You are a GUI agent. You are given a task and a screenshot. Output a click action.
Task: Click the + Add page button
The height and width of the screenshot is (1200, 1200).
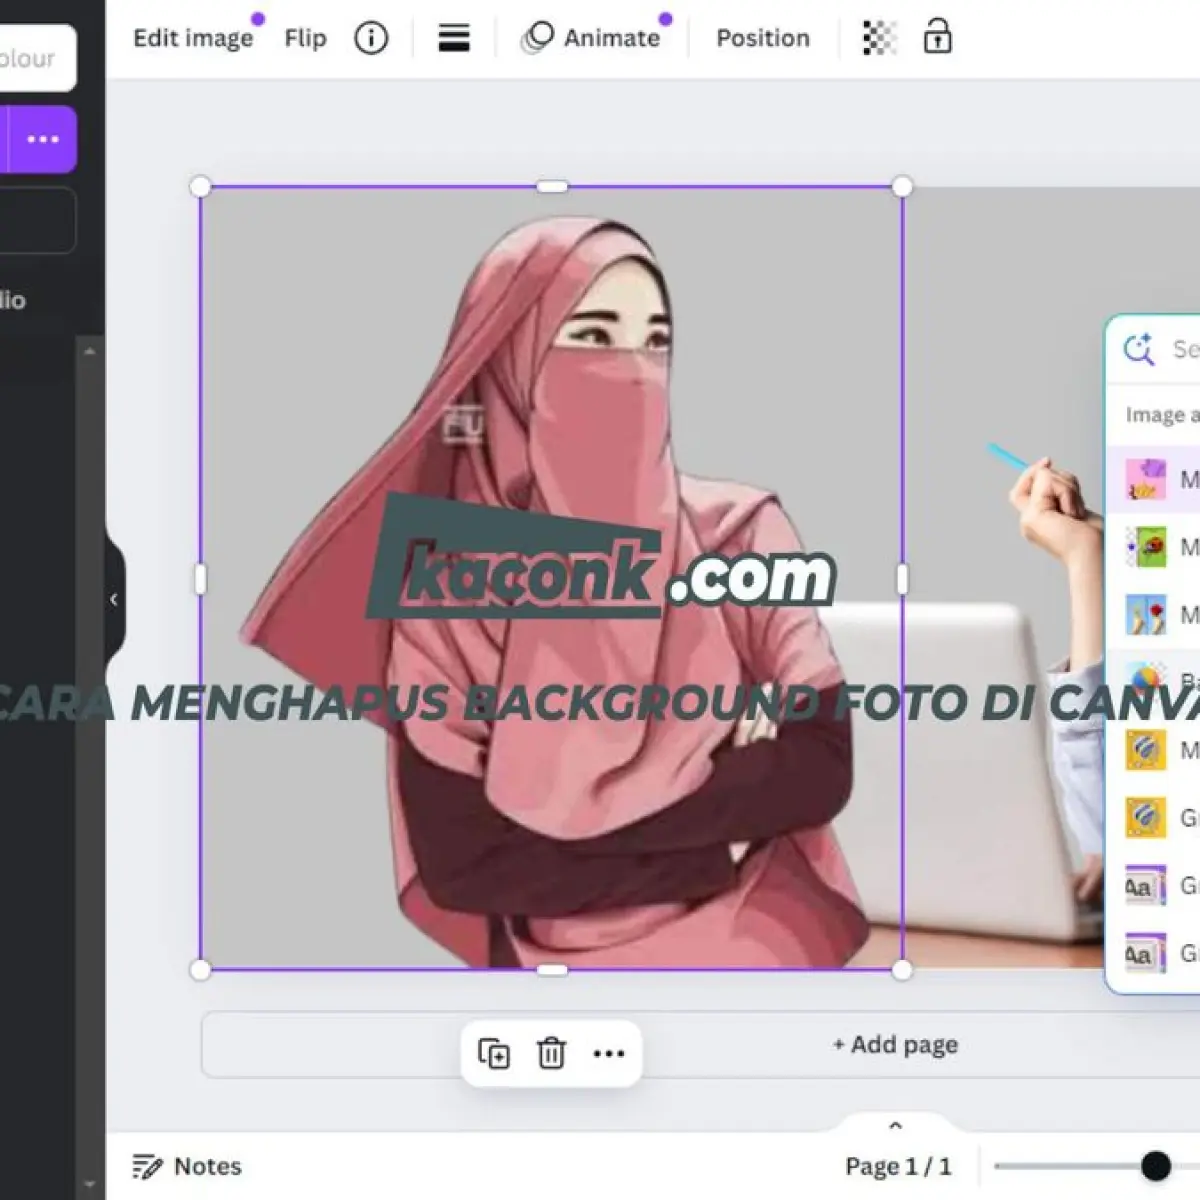tap(895, 1044)
